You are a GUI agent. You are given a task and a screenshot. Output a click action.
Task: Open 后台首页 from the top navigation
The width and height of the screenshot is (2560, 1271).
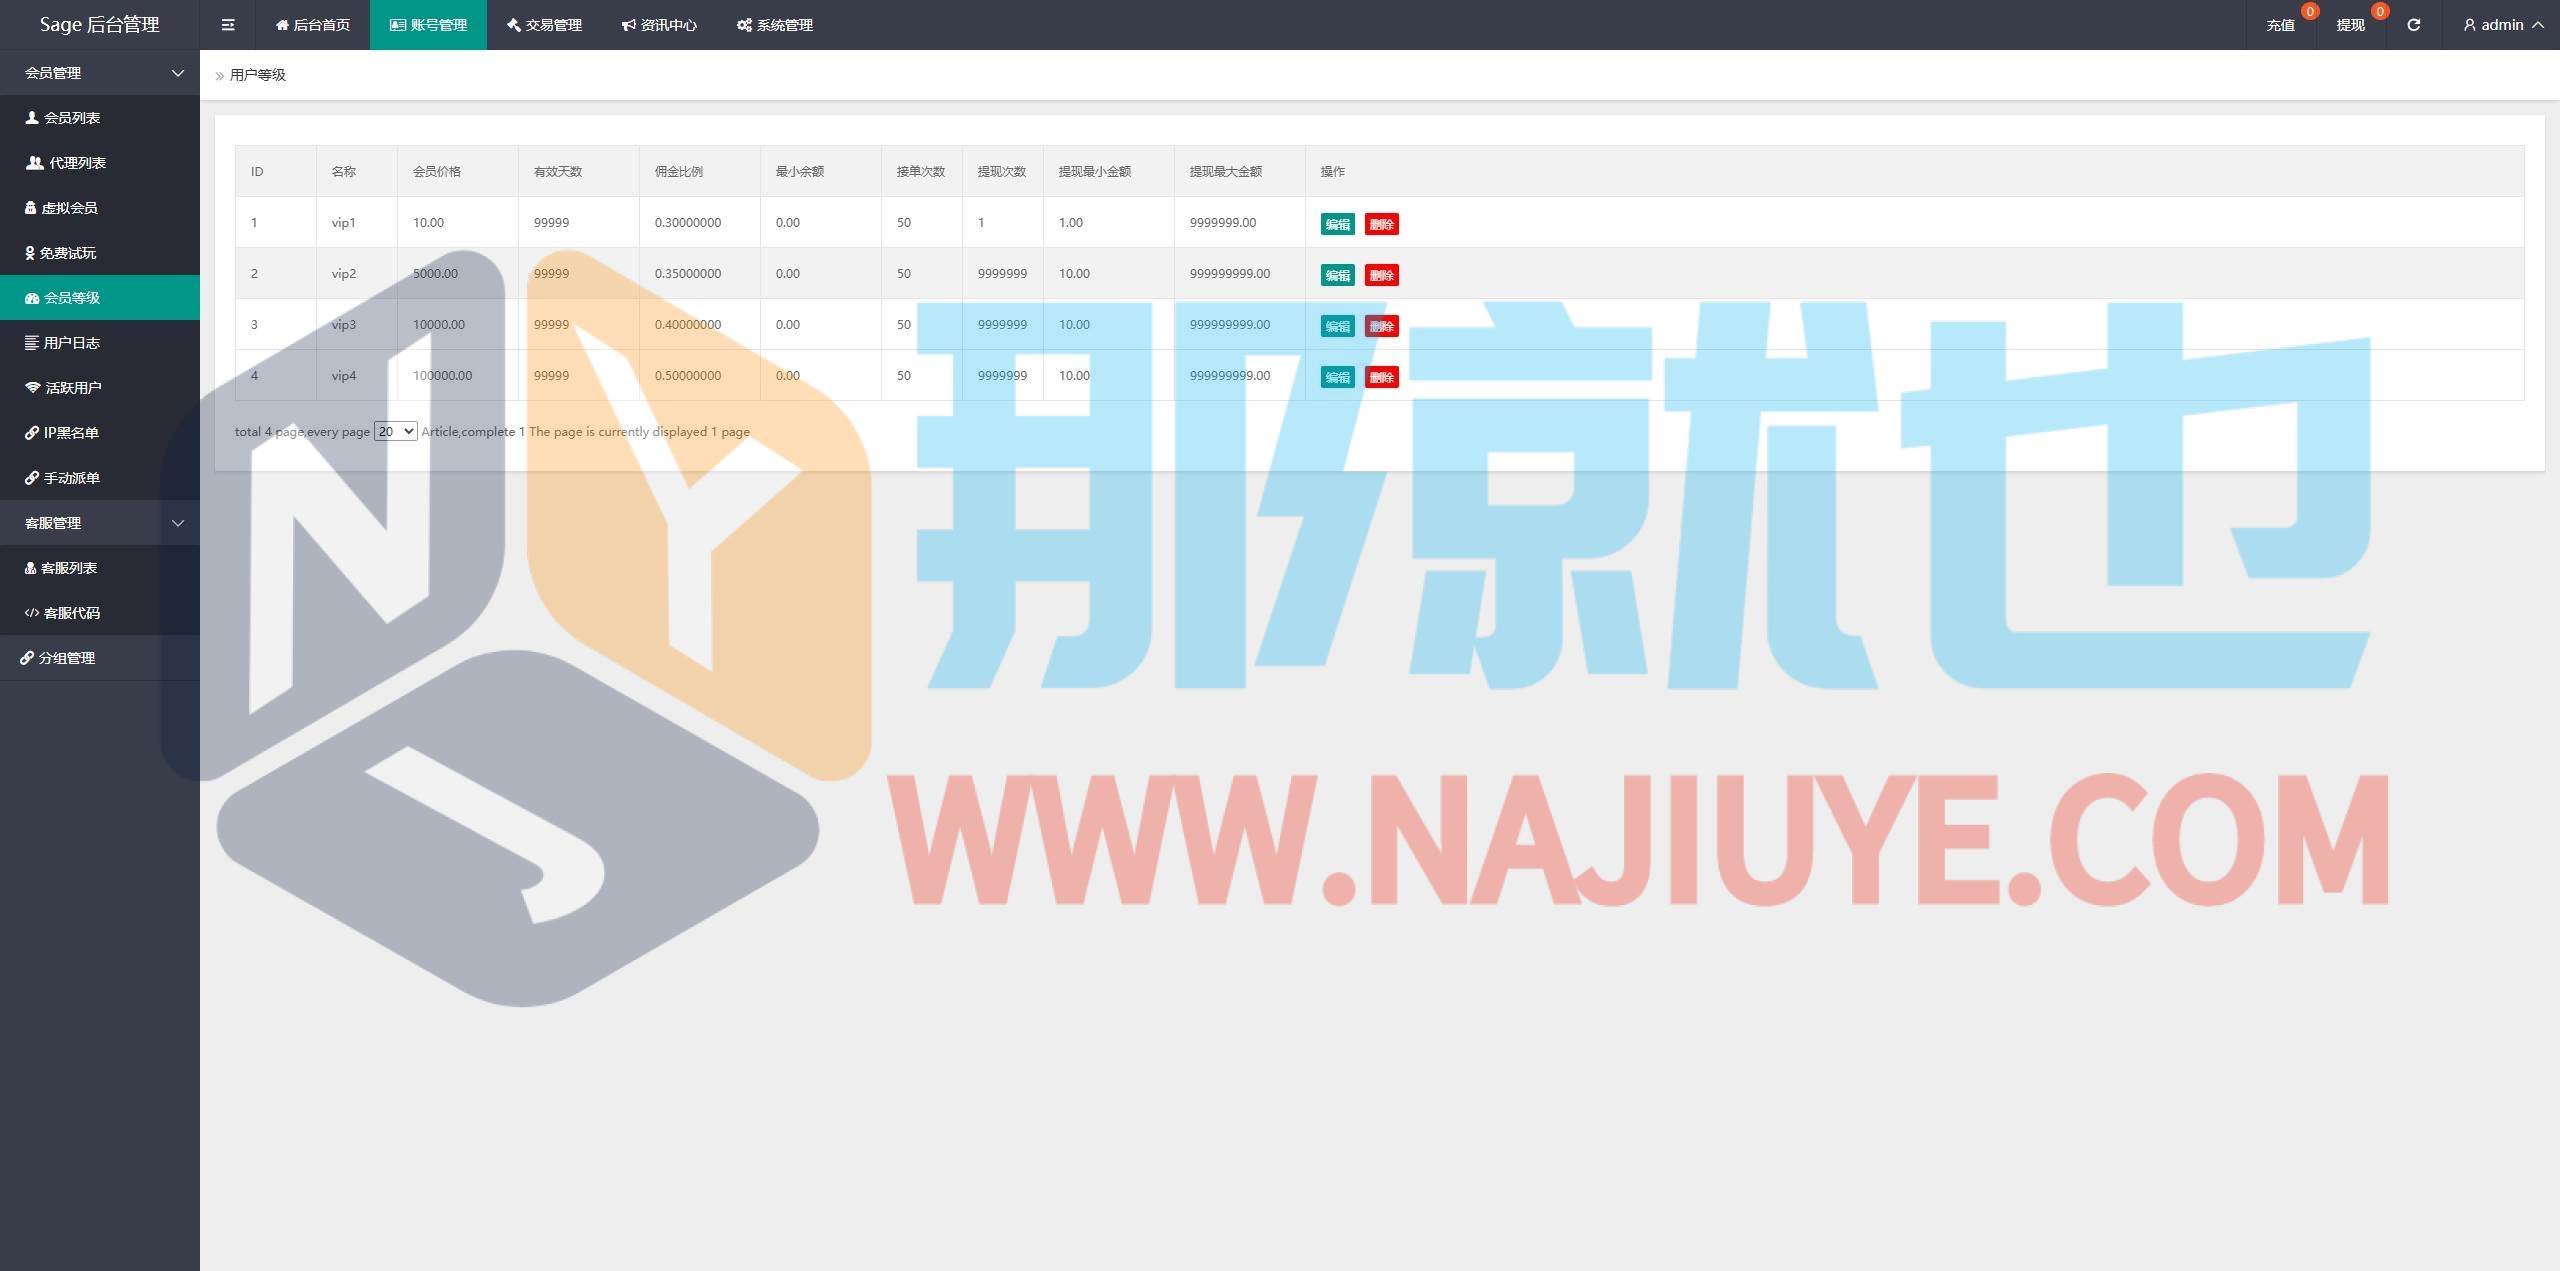(x=313, y=25)
